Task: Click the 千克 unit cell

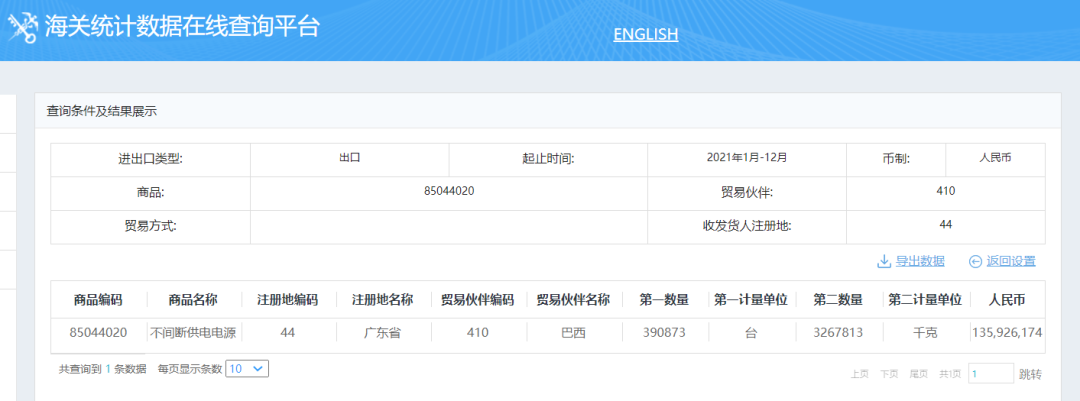Action: pyautogui.click(x=925, y=333)
